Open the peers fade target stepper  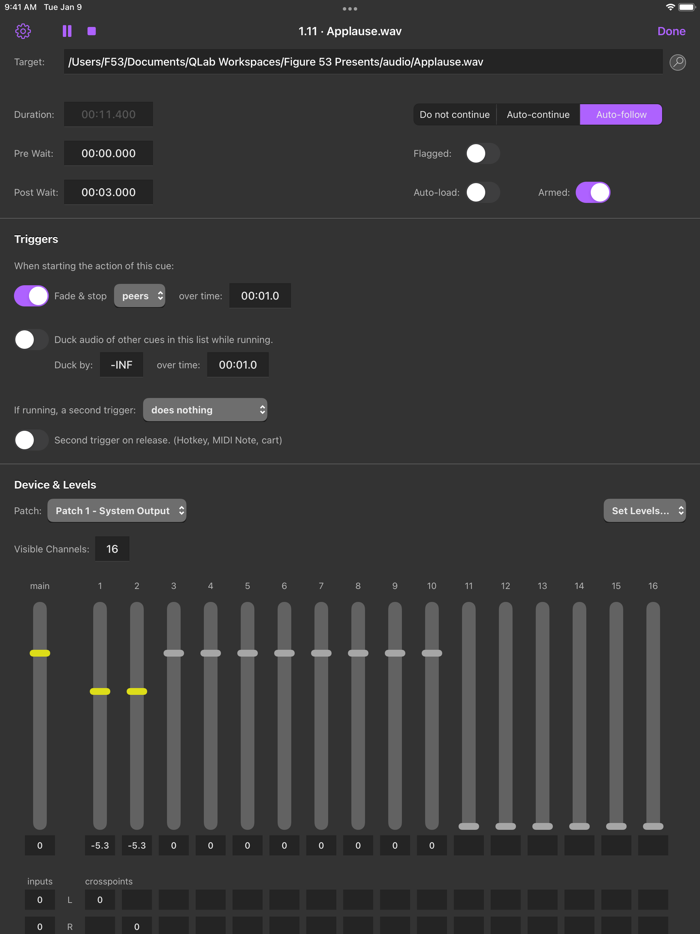tap(141, 296)
